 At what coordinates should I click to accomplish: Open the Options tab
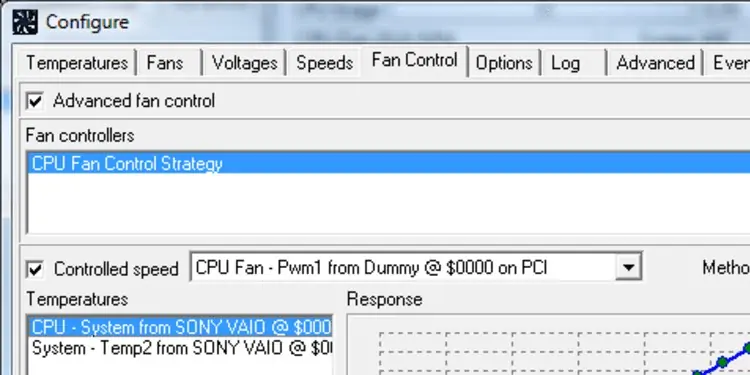point(504,63)
